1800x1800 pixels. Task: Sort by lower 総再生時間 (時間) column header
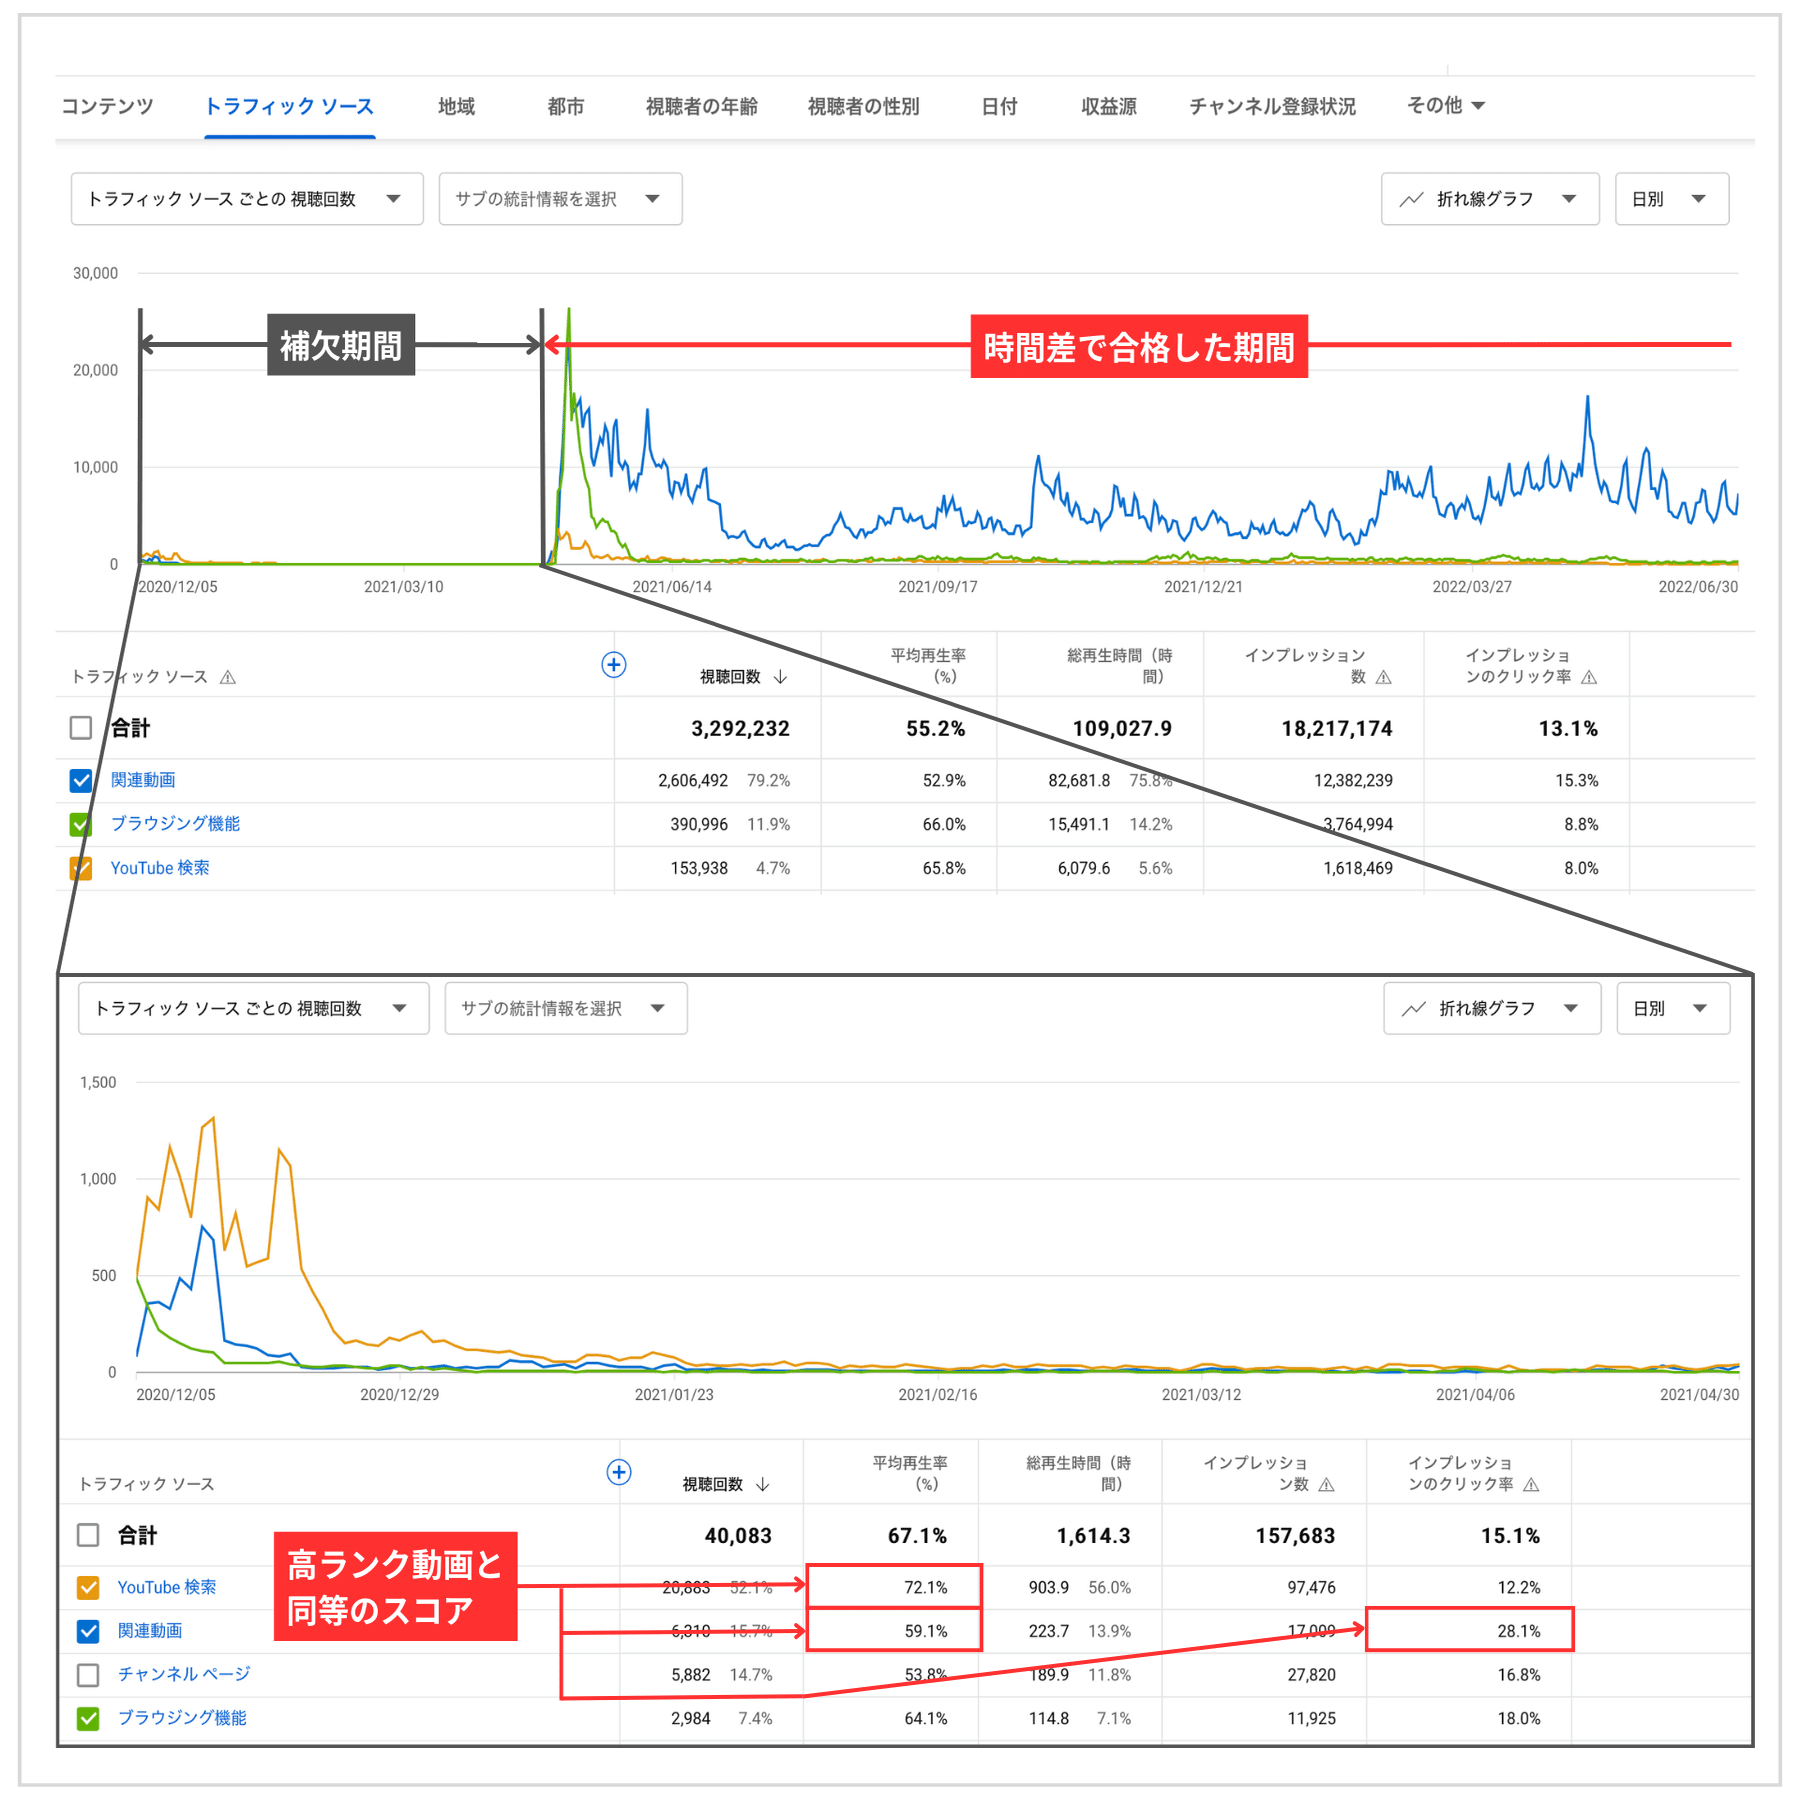pos(1078,1473)
